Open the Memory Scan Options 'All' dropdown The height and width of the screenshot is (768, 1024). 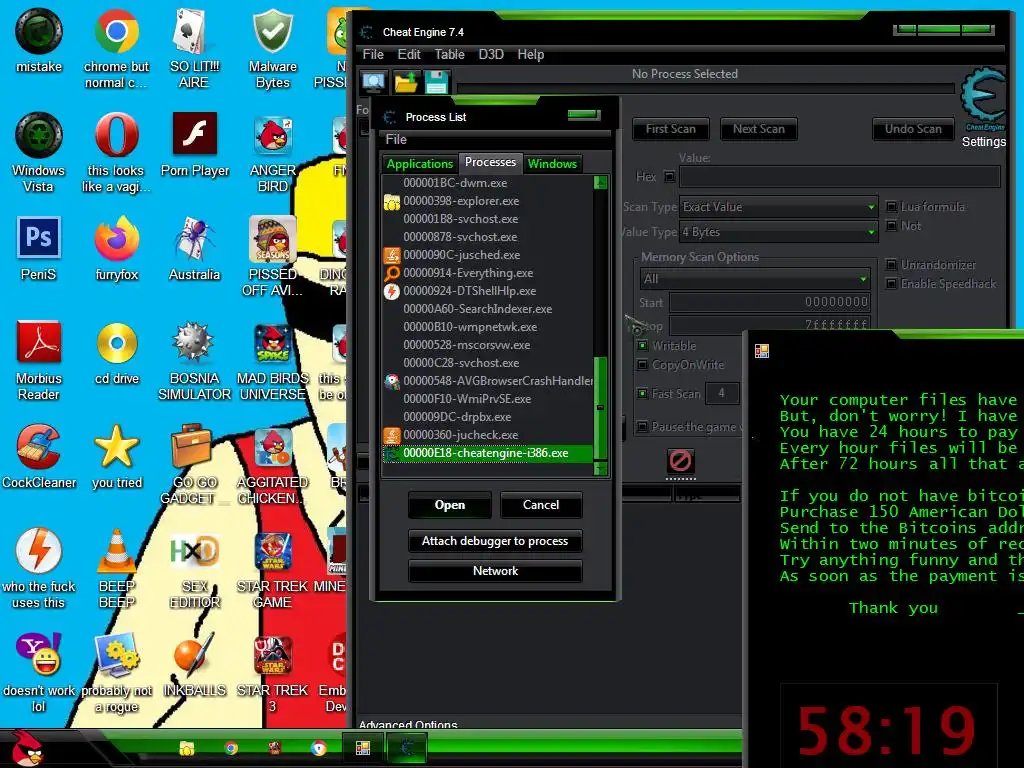pyautogui.click(x=755, y=279)
